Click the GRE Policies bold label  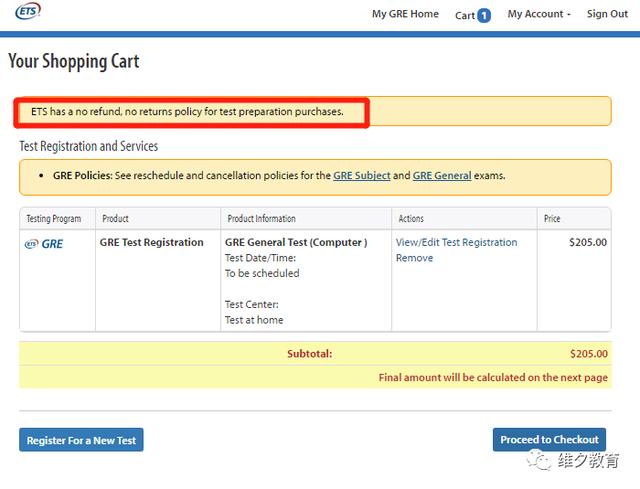[82, 176]
